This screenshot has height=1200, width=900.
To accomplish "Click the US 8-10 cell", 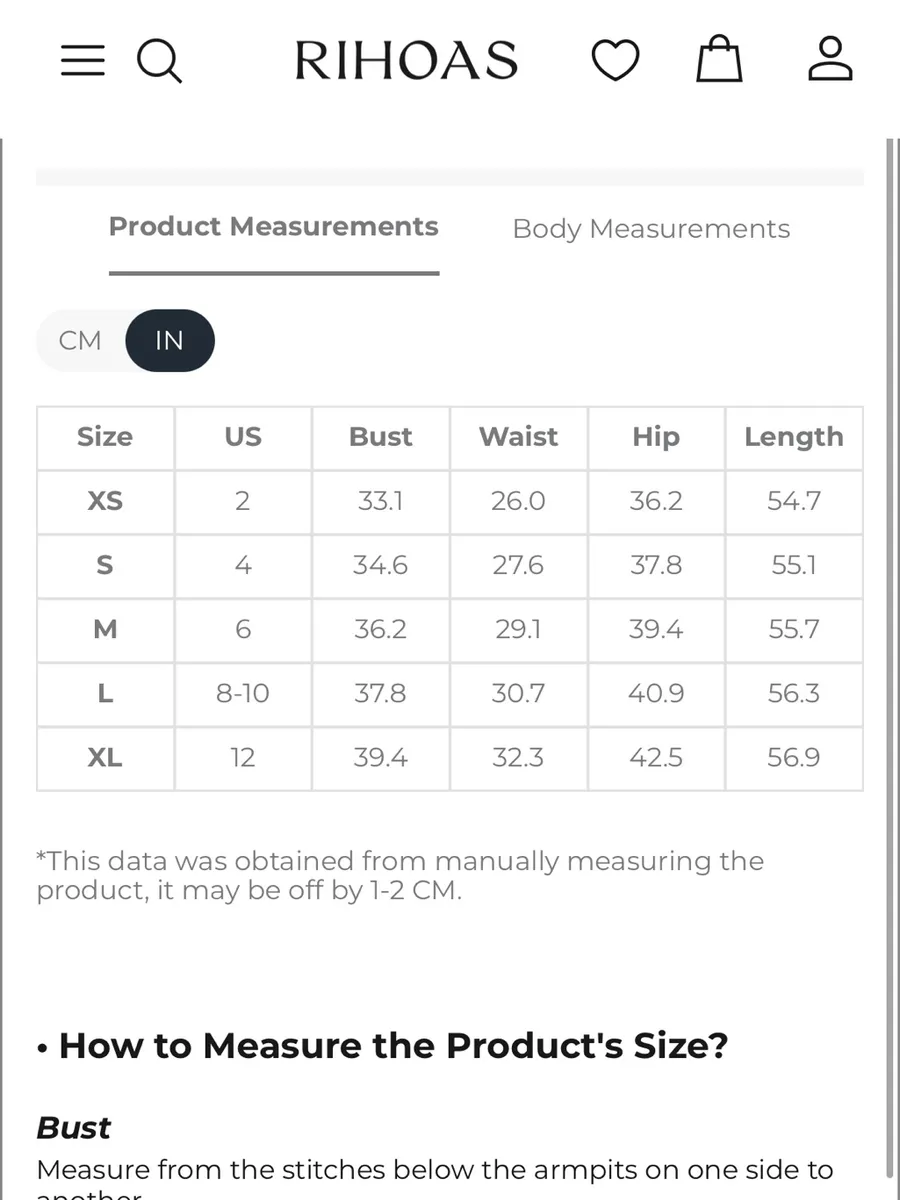I will pos(243,693).
